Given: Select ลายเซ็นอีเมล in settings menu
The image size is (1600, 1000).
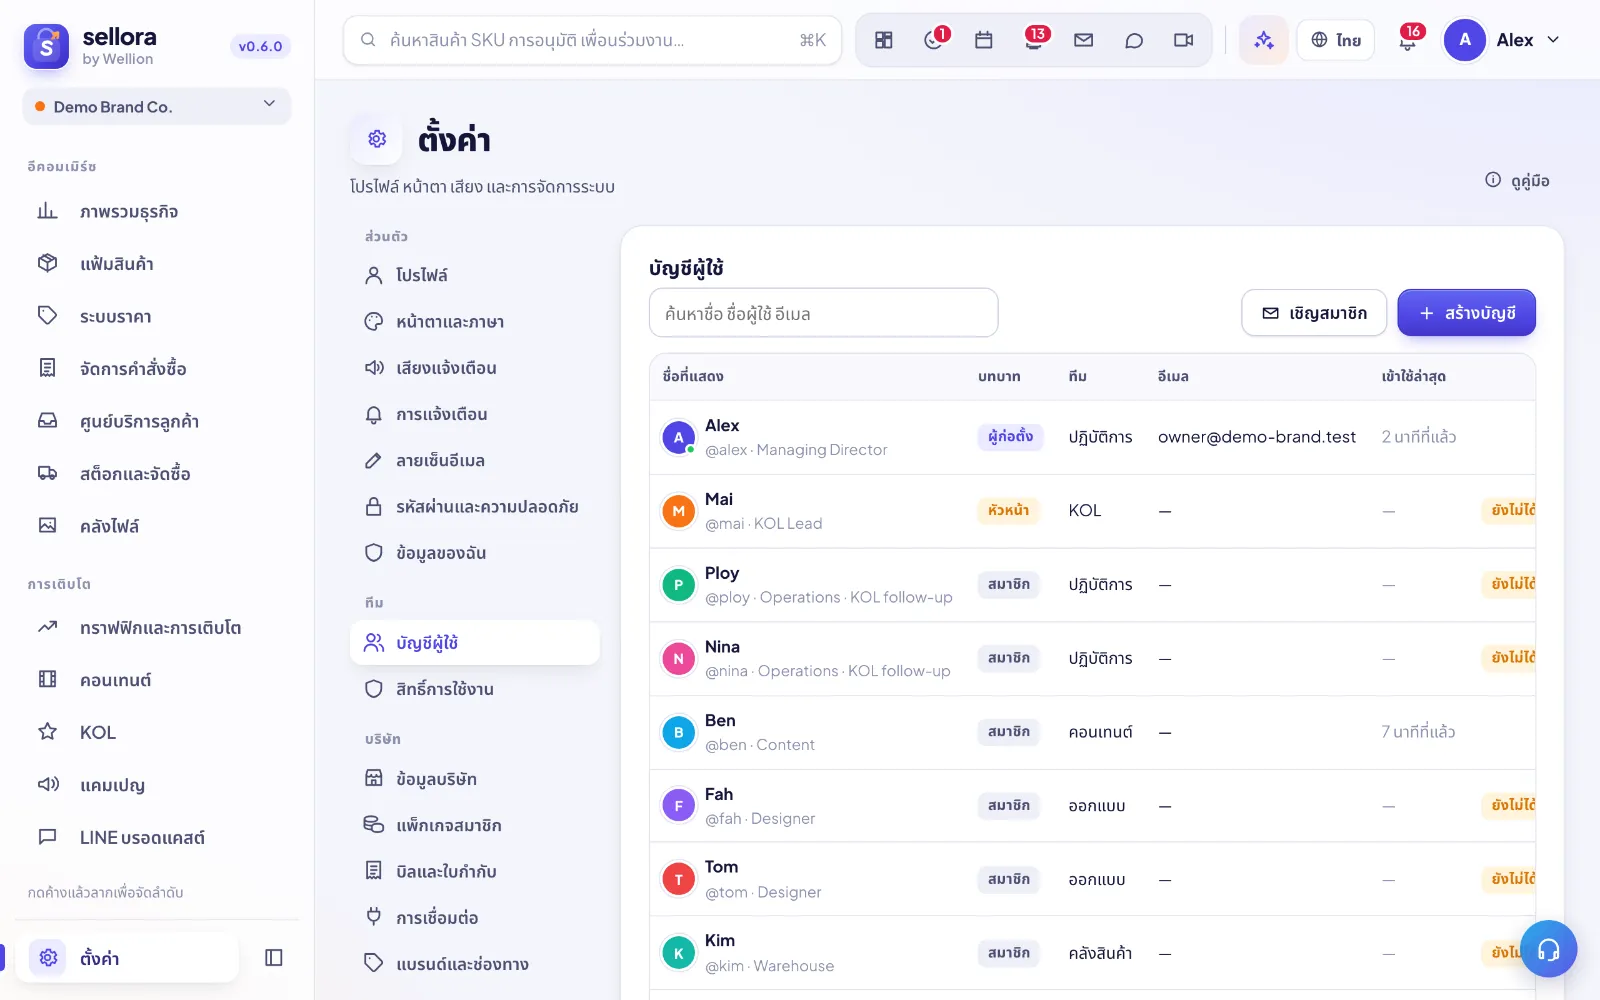Looking at the screenshot, I should point(475,460).
